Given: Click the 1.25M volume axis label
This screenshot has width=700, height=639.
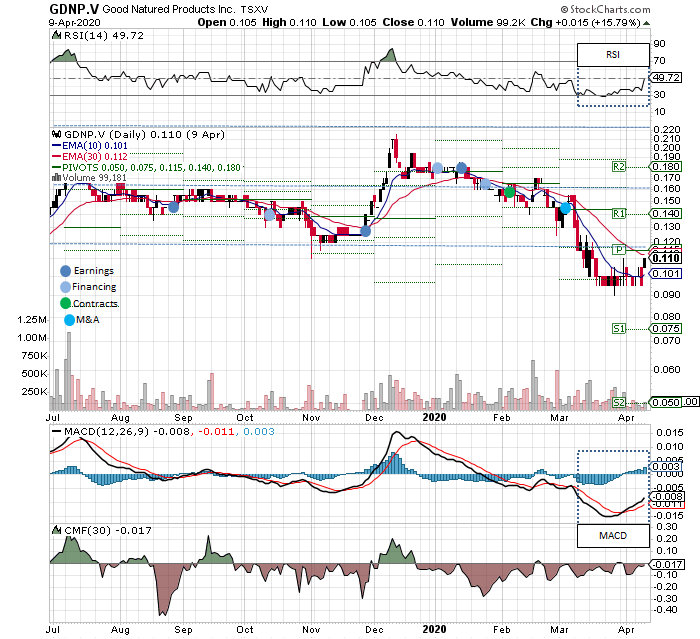Looking at the screenshot, I should click(x=32, y=320).
